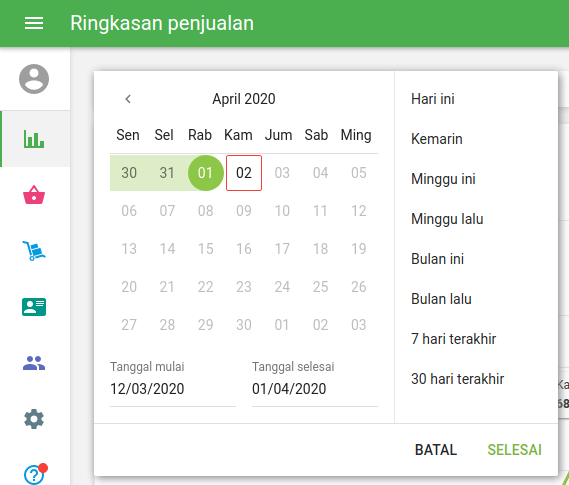Screen dimensions: 569x485
Task: Click the 'Tanggal mulai' date field
Action: tap(173, 389)
